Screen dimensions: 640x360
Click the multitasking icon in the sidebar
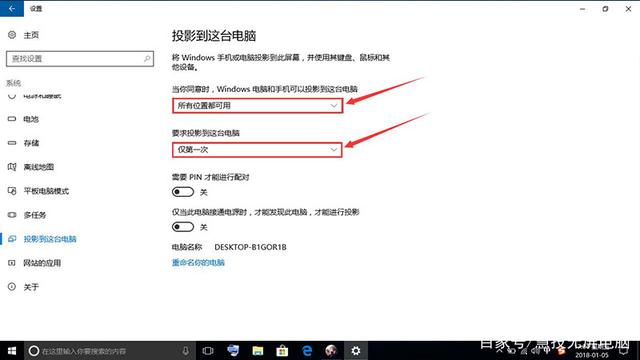pos(12,215)
